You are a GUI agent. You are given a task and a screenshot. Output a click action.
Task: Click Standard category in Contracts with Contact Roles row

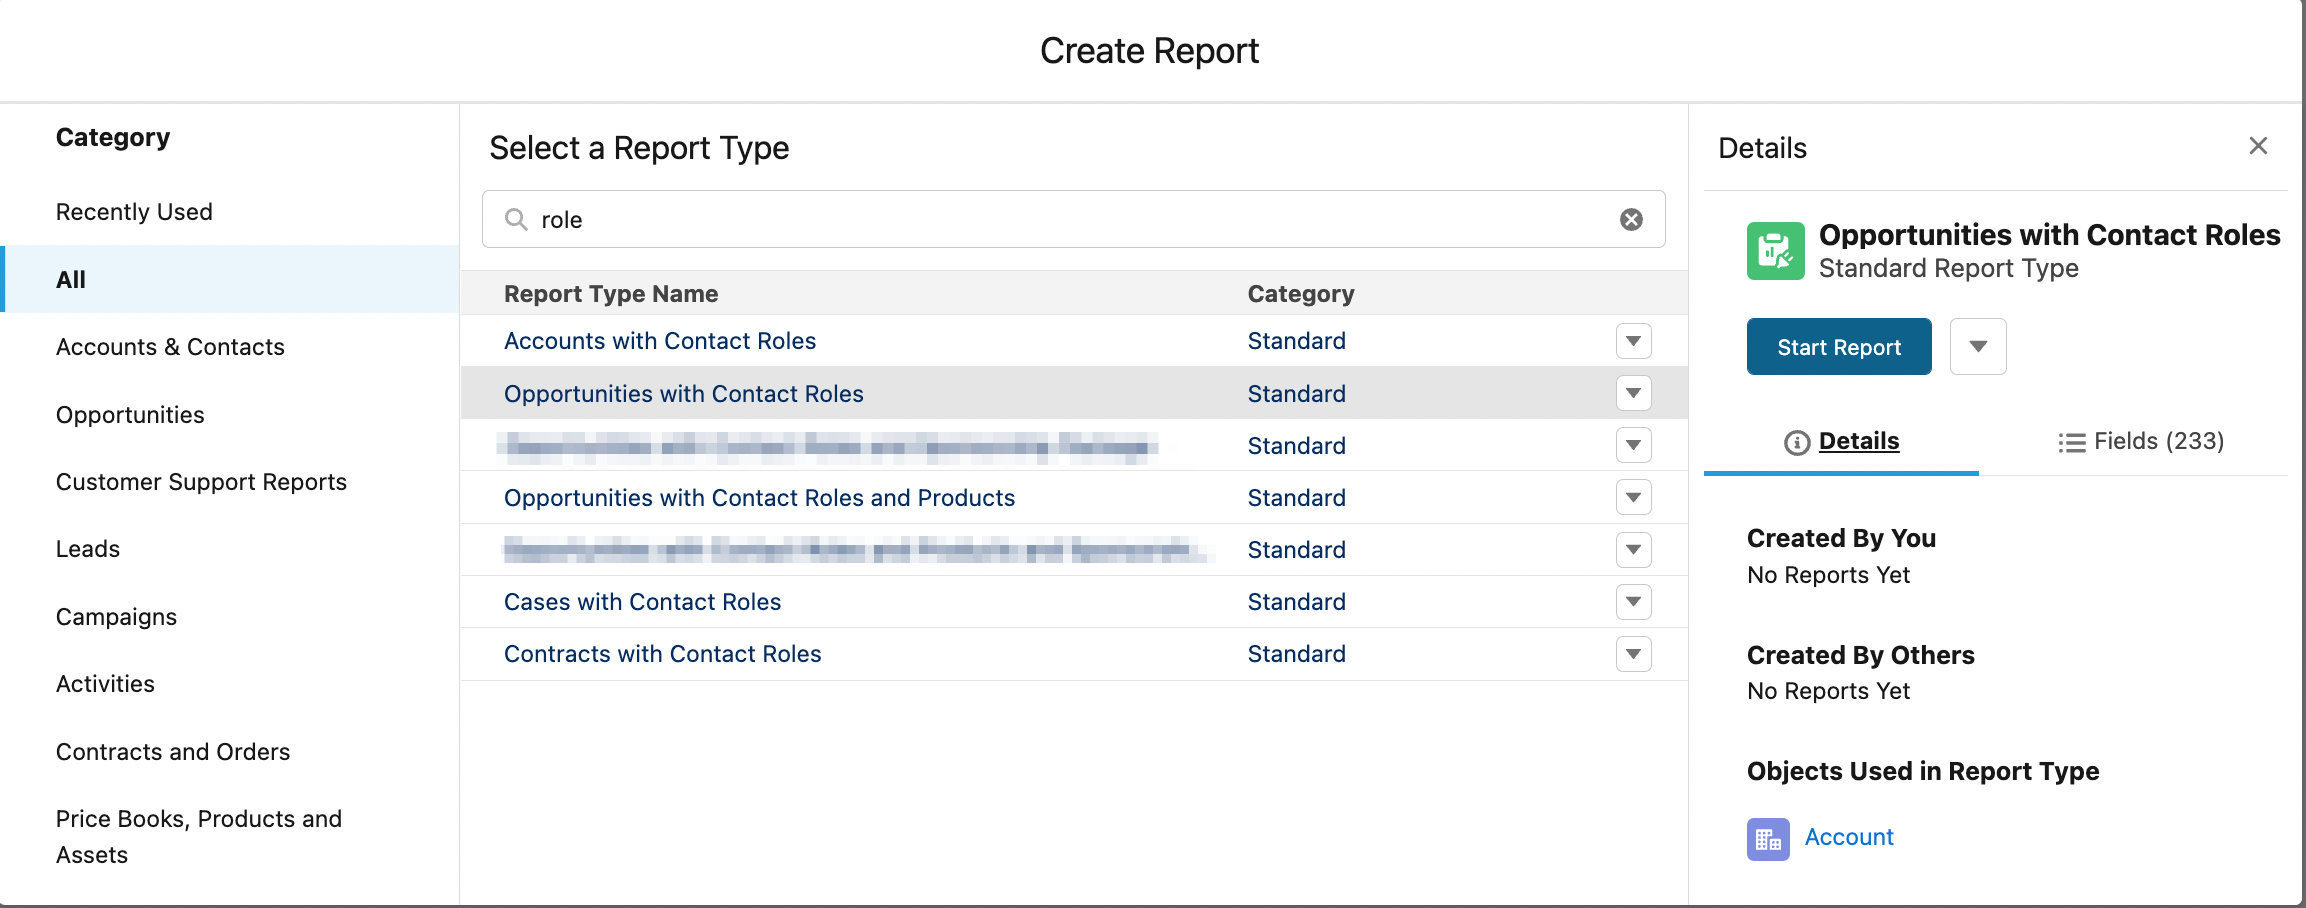click(1297, 654)
